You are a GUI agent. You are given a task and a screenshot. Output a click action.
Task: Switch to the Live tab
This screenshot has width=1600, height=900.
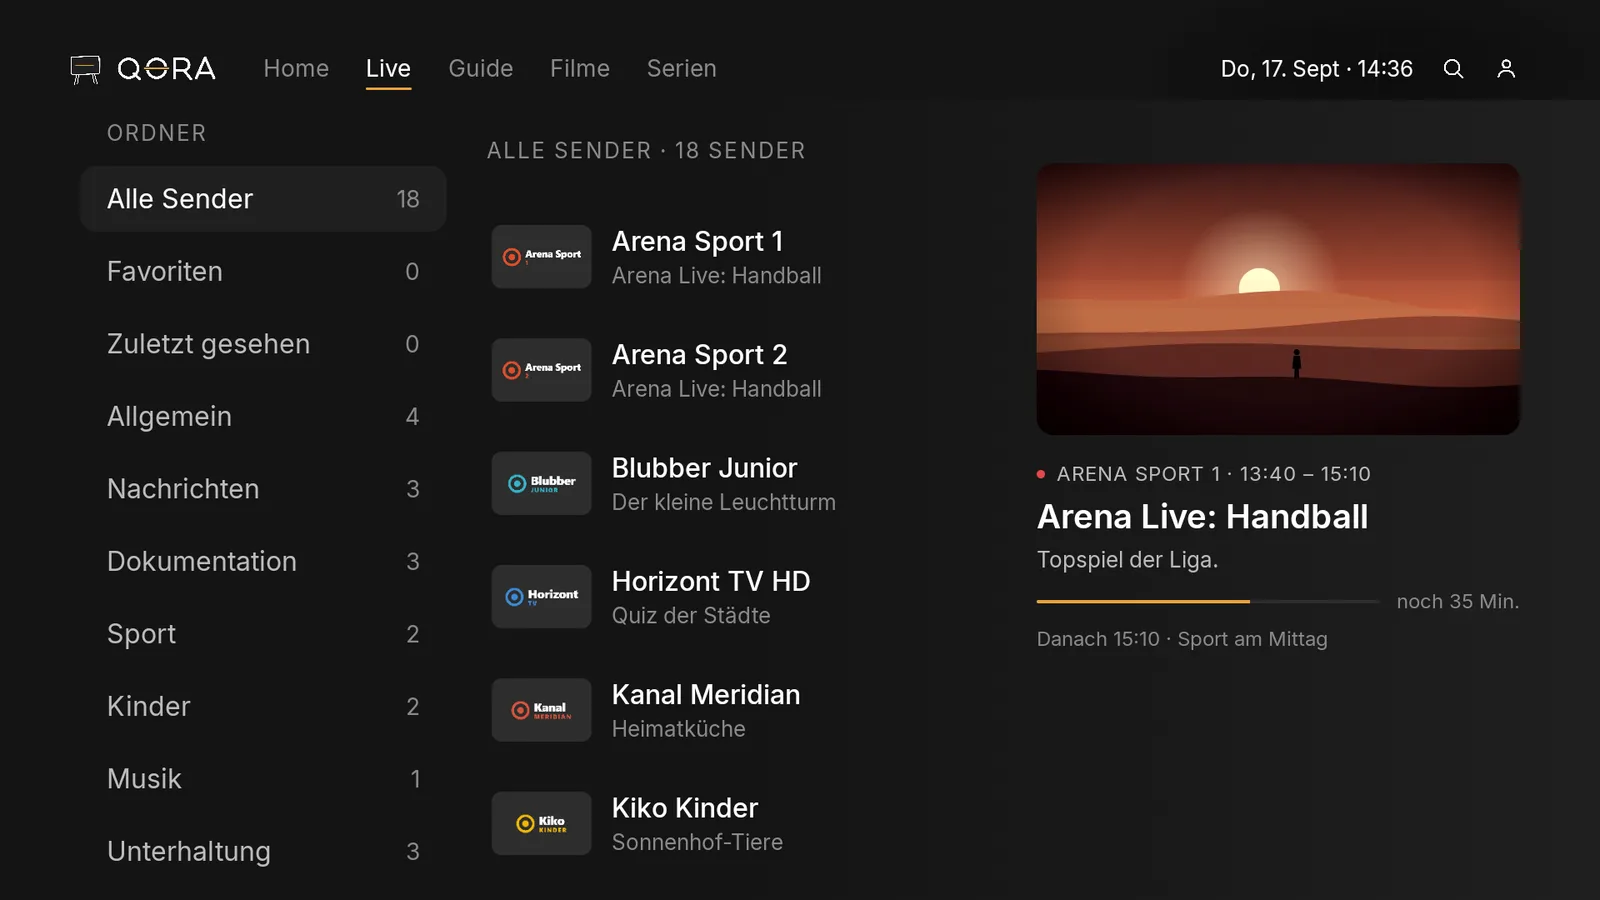pos(388,69)
